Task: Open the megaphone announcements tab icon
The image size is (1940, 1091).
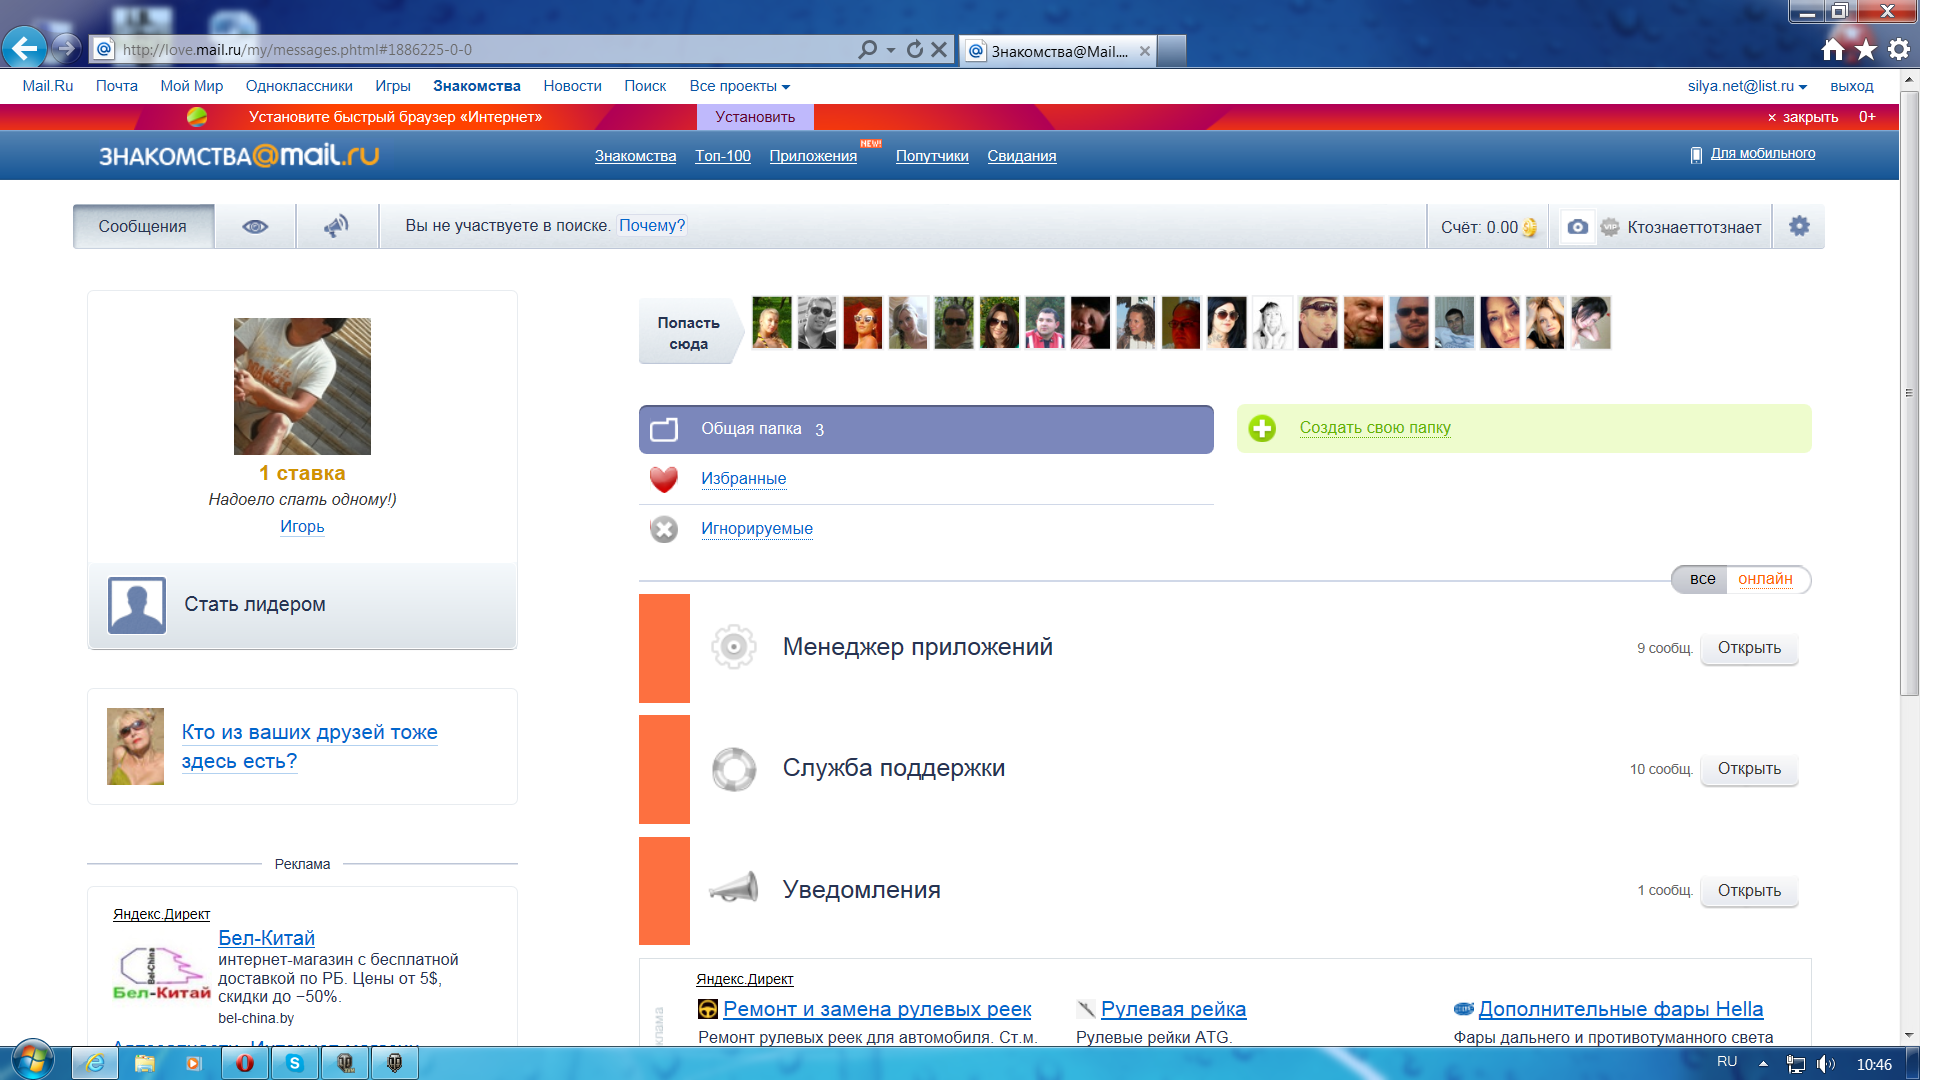Action: coord(336,226)
